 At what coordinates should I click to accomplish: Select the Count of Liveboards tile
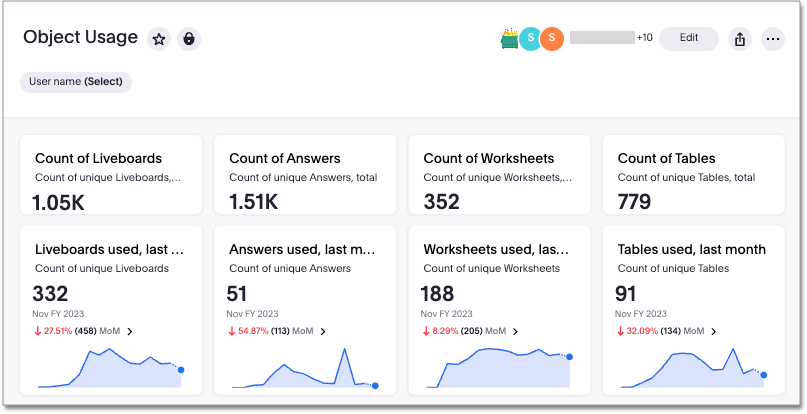pos(110,175)
